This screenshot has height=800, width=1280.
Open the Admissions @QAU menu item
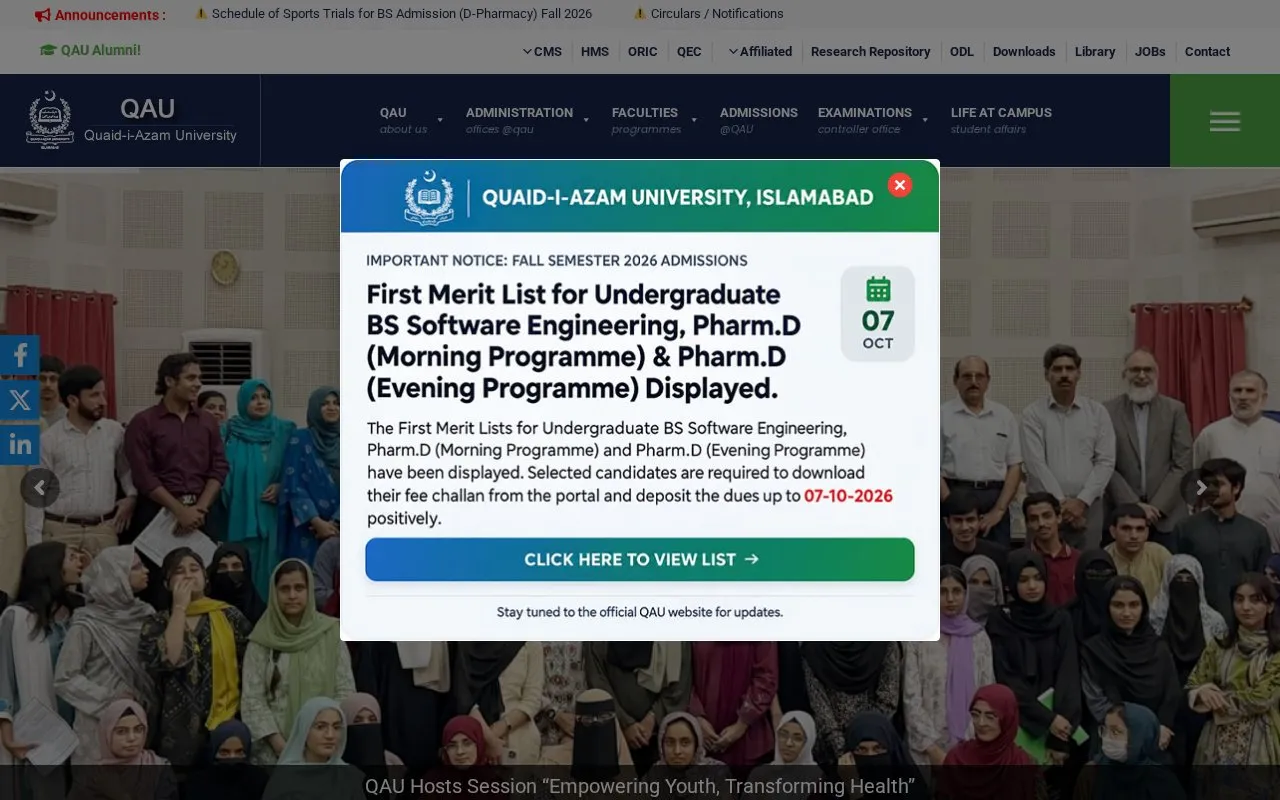pos(759,120)
